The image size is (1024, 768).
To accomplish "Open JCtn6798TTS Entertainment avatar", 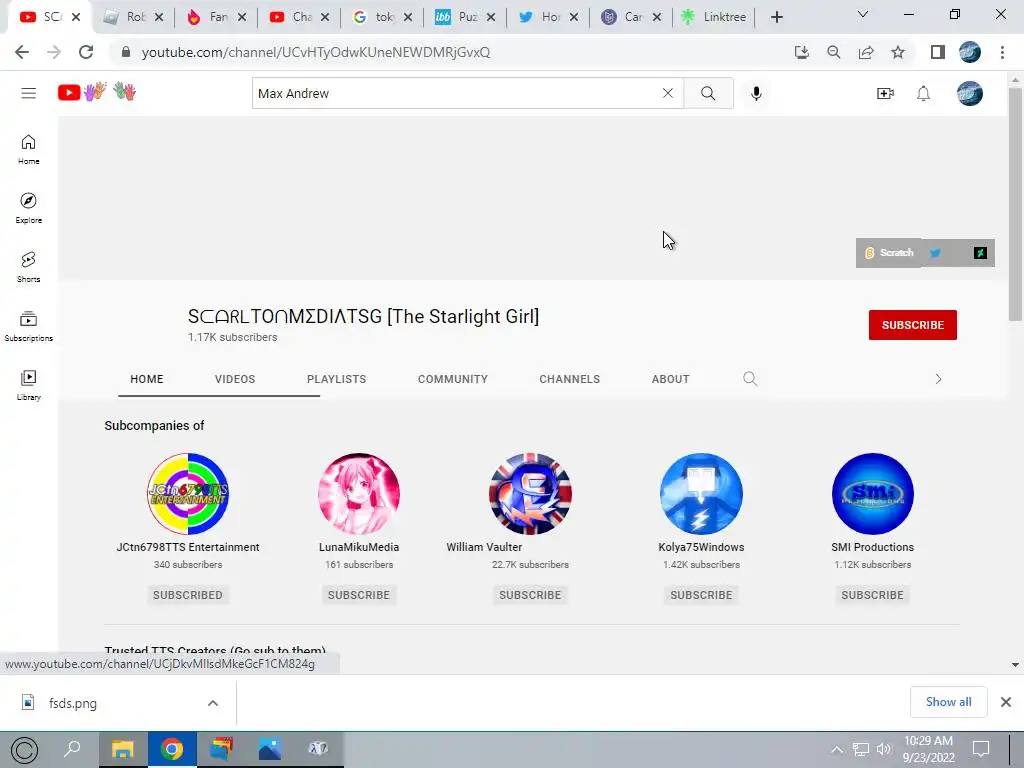I will (187, 494).
